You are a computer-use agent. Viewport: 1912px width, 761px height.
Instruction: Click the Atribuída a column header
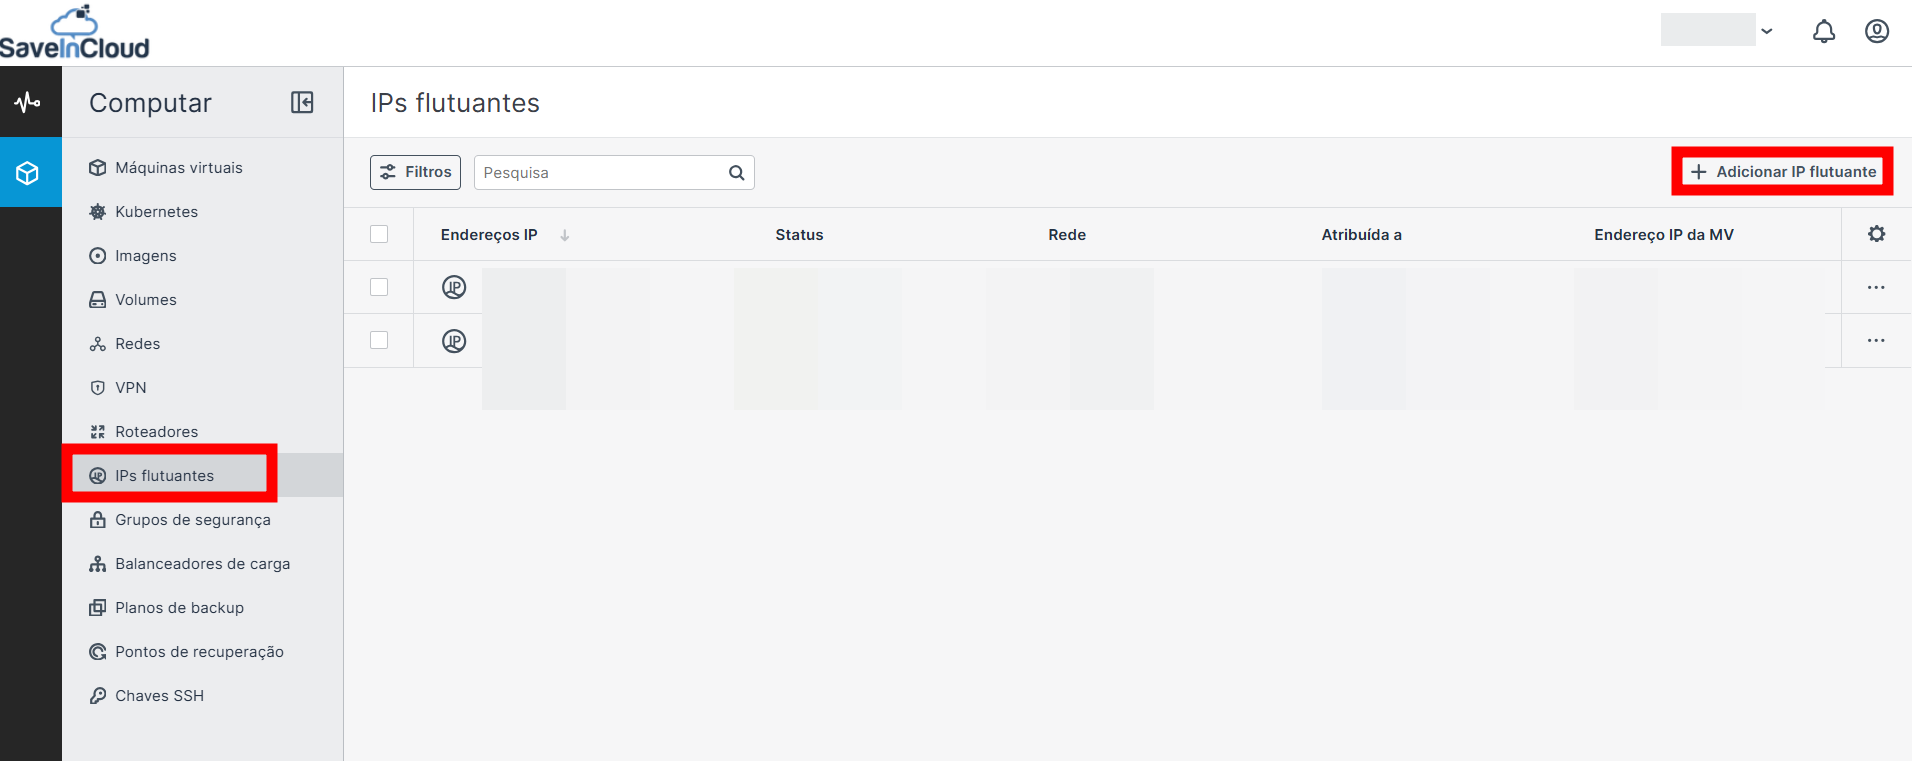click(1361, 235)
